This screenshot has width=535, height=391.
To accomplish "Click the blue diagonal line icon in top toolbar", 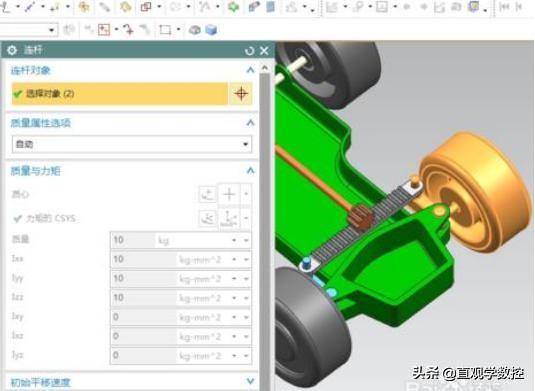I will [x=29, y=7].
